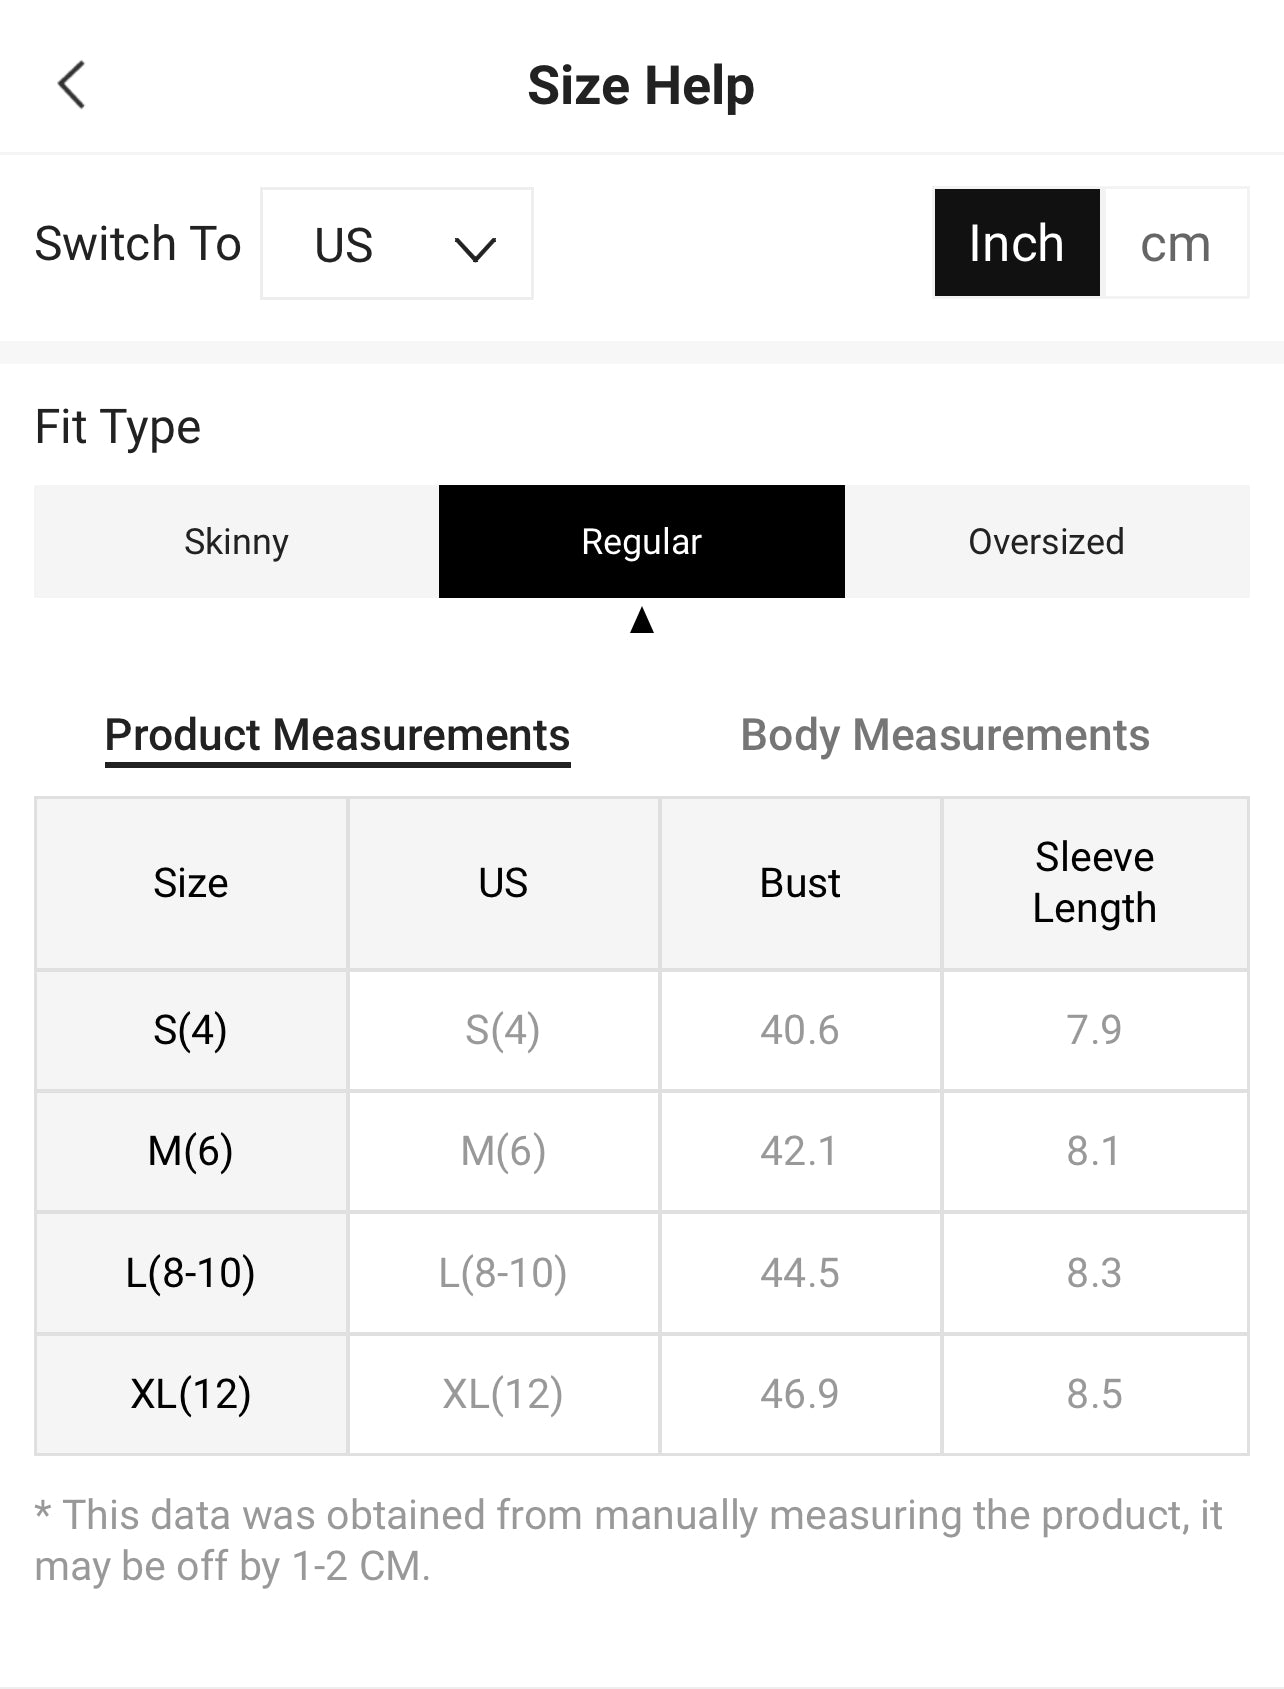Click the black triangle under Regular
The image size is (1284, 1689).
click(642, 621)
